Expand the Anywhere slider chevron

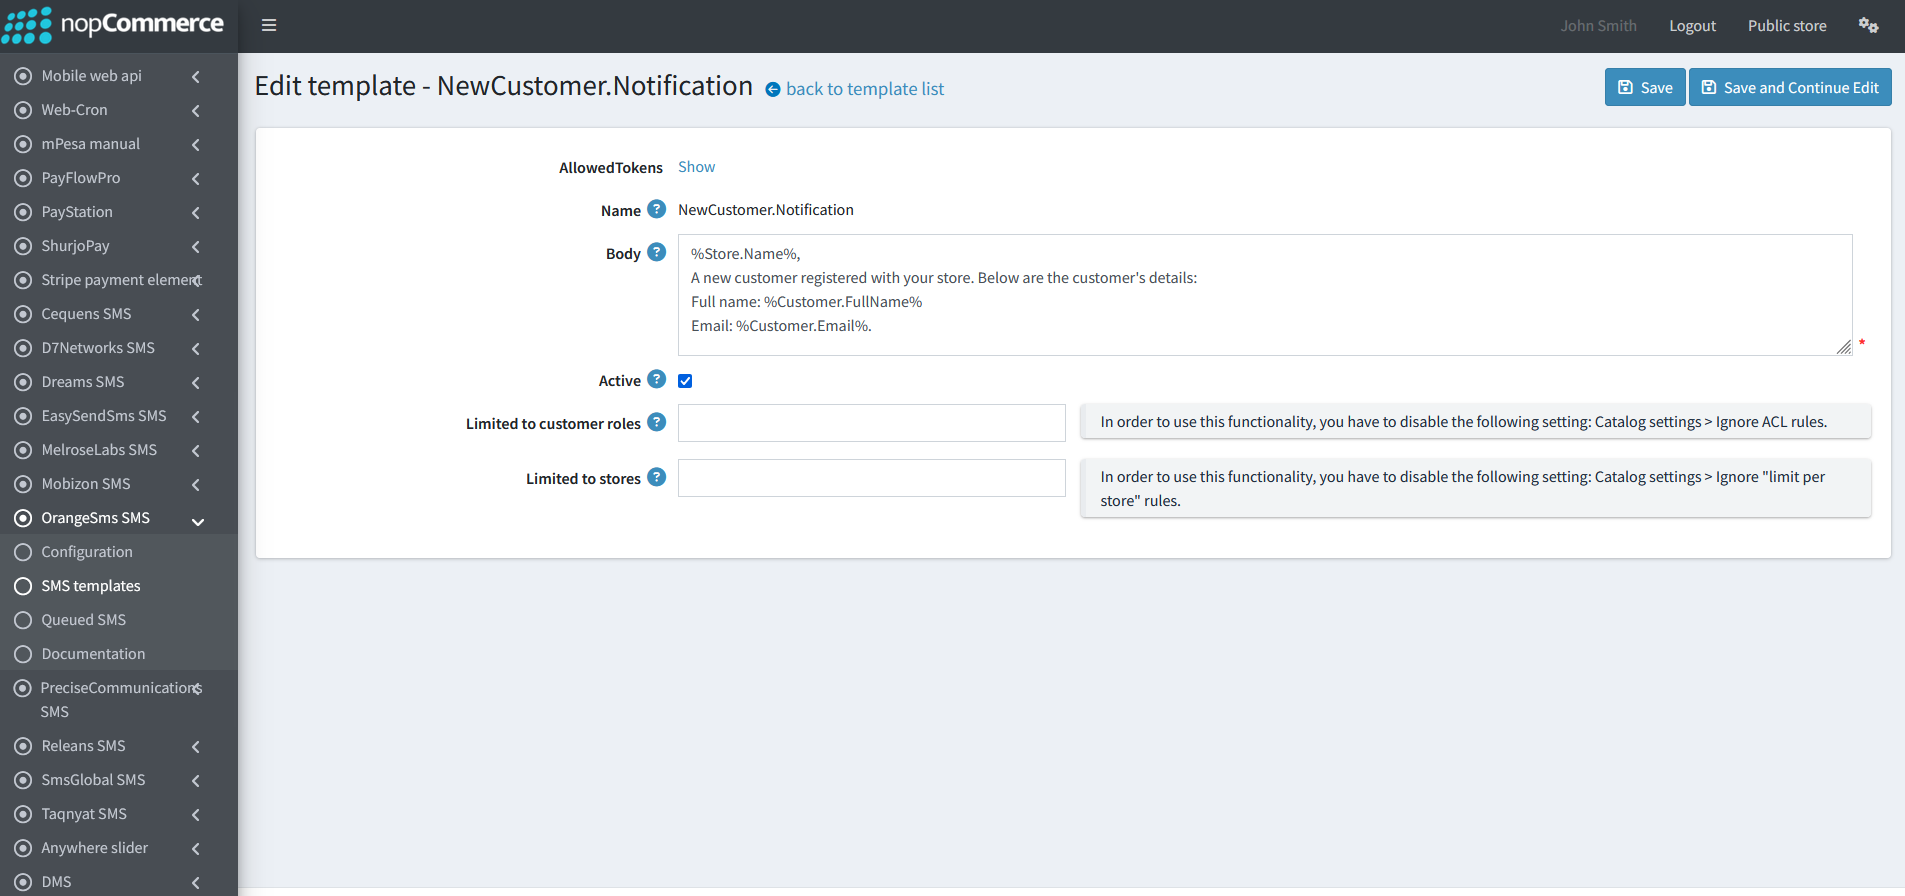point(196,849)
